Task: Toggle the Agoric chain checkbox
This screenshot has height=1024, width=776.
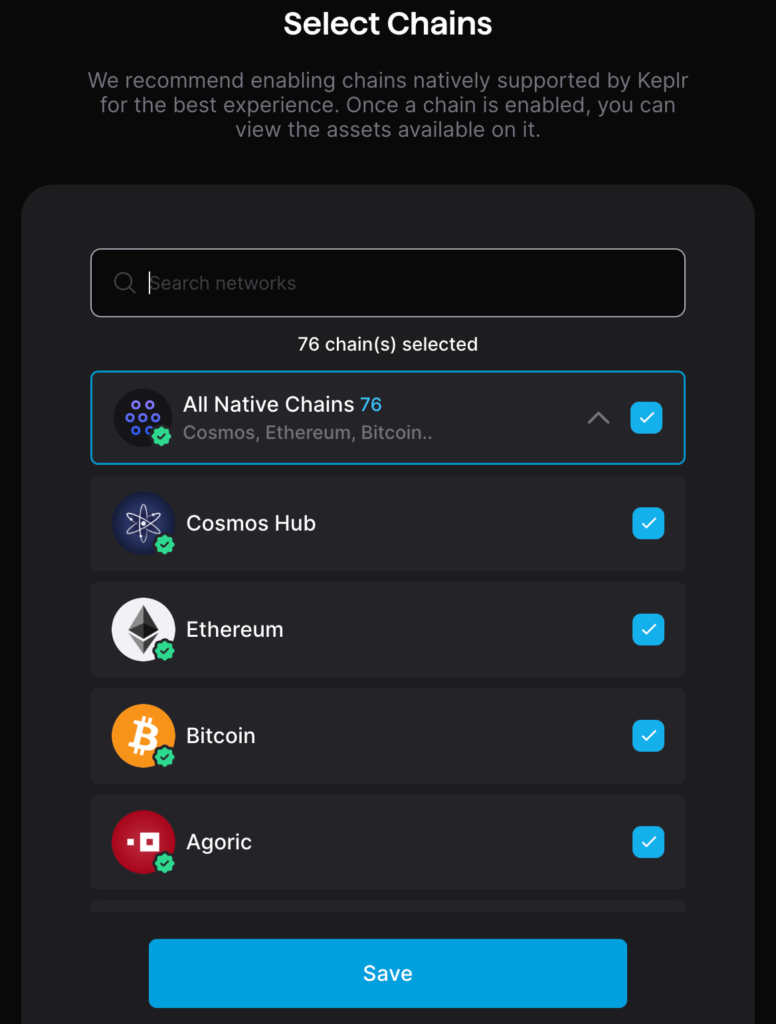Action: click(x=648, y=842)
